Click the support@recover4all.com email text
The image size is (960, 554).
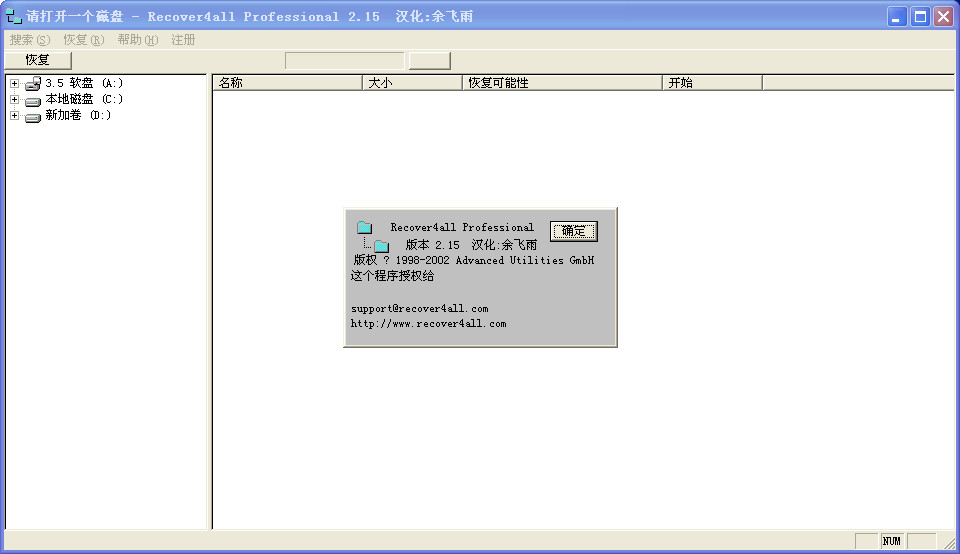tap(419, 309)
